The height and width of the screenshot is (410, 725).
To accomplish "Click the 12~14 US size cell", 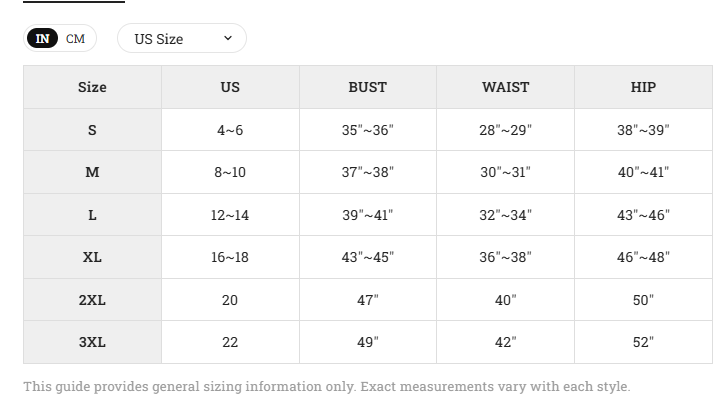I will pyautogui.click(x=230, y=215).
